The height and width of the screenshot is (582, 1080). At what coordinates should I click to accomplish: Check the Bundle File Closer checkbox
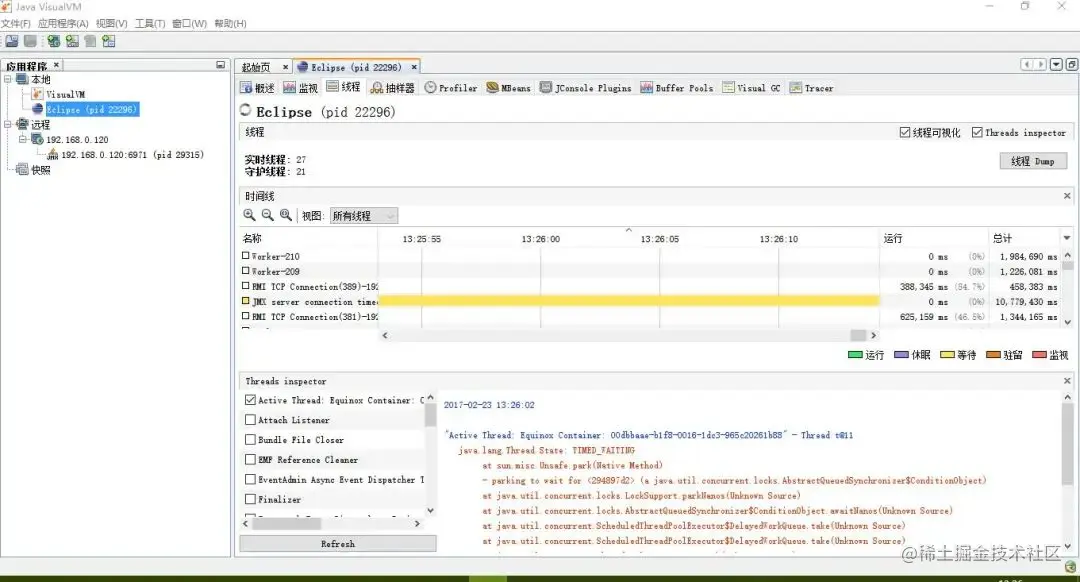click(x=251, y=439)
